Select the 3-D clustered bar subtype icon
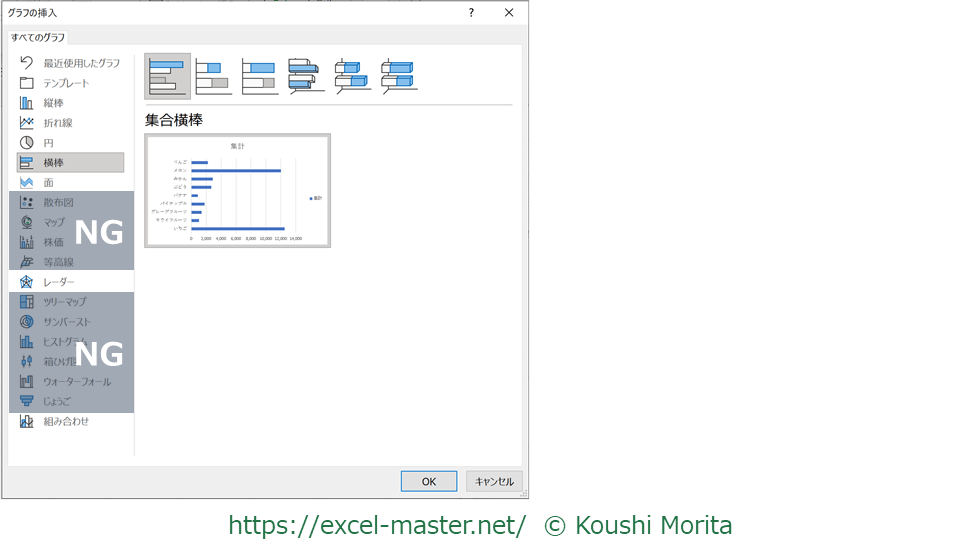The height and width of the screenshot is (540, 960). [306, 76]
